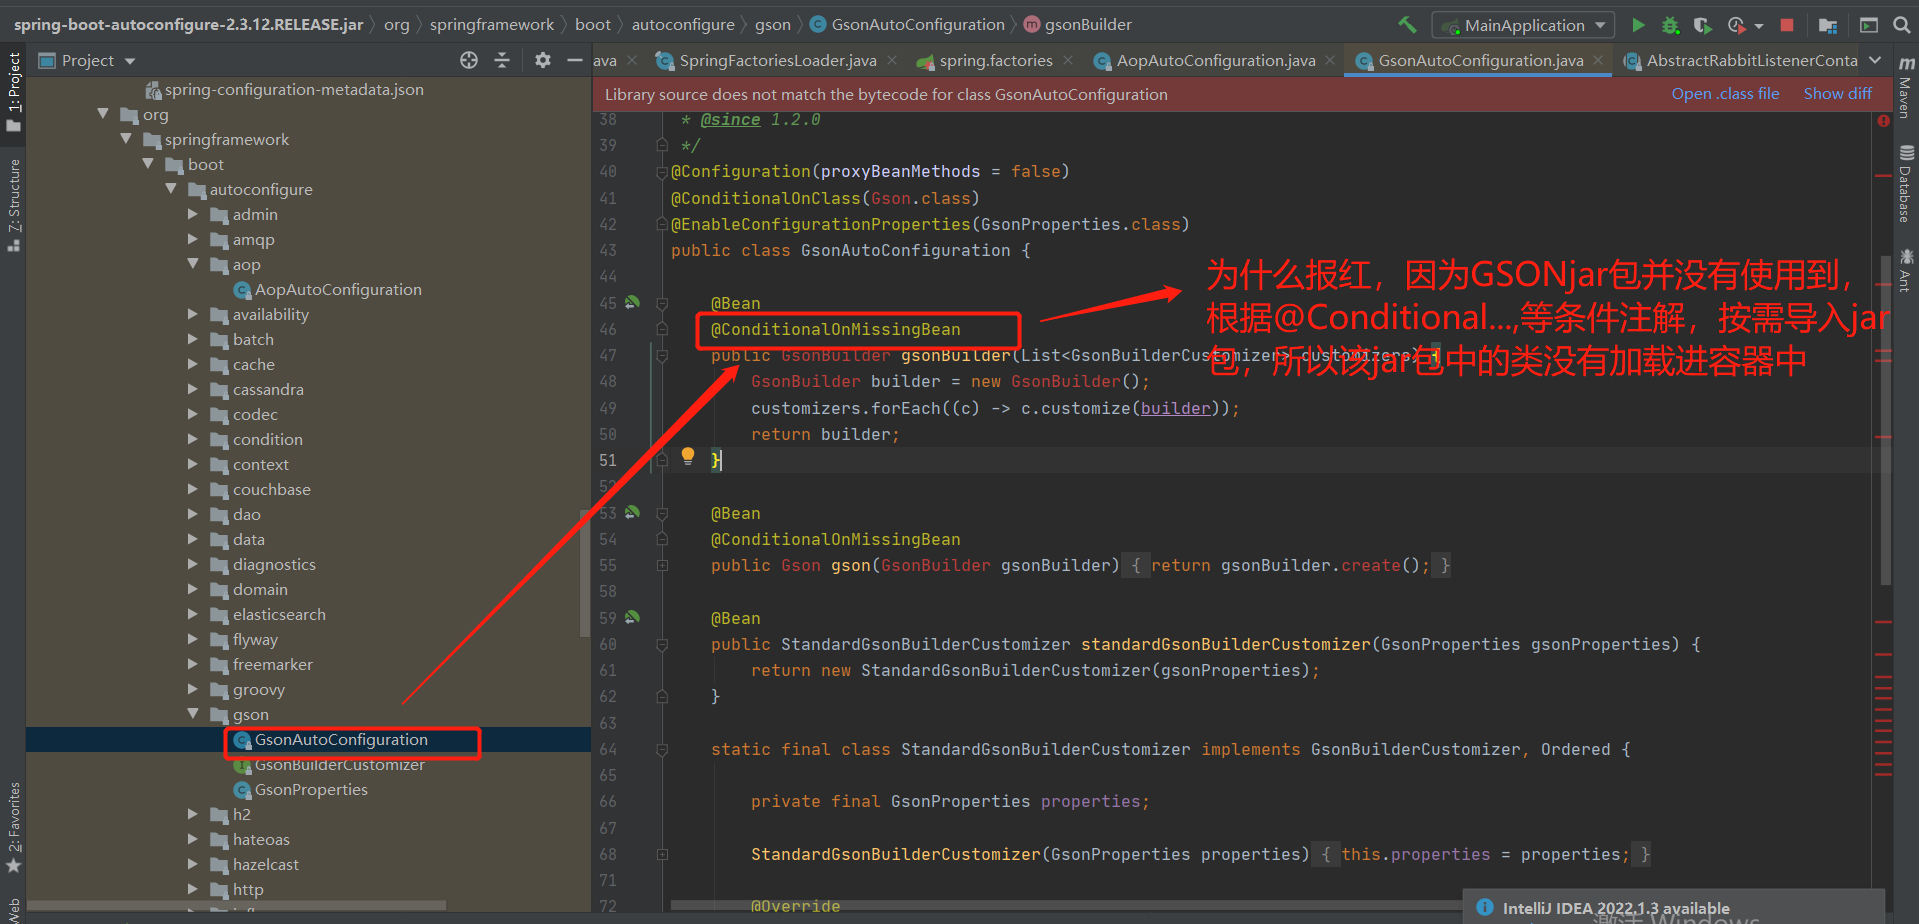The image size is (1919, 924).
Task: Collapse all nodes in Project panel
Action: tap(502, 60)
